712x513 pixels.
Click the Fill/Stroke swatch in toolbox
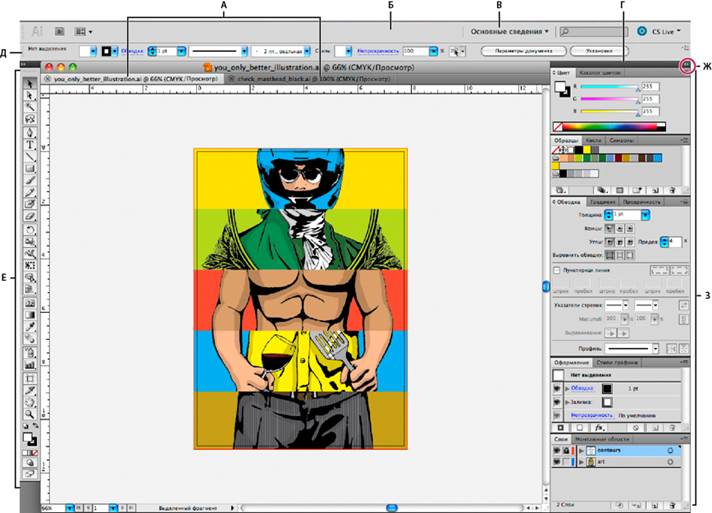(30, 439)
